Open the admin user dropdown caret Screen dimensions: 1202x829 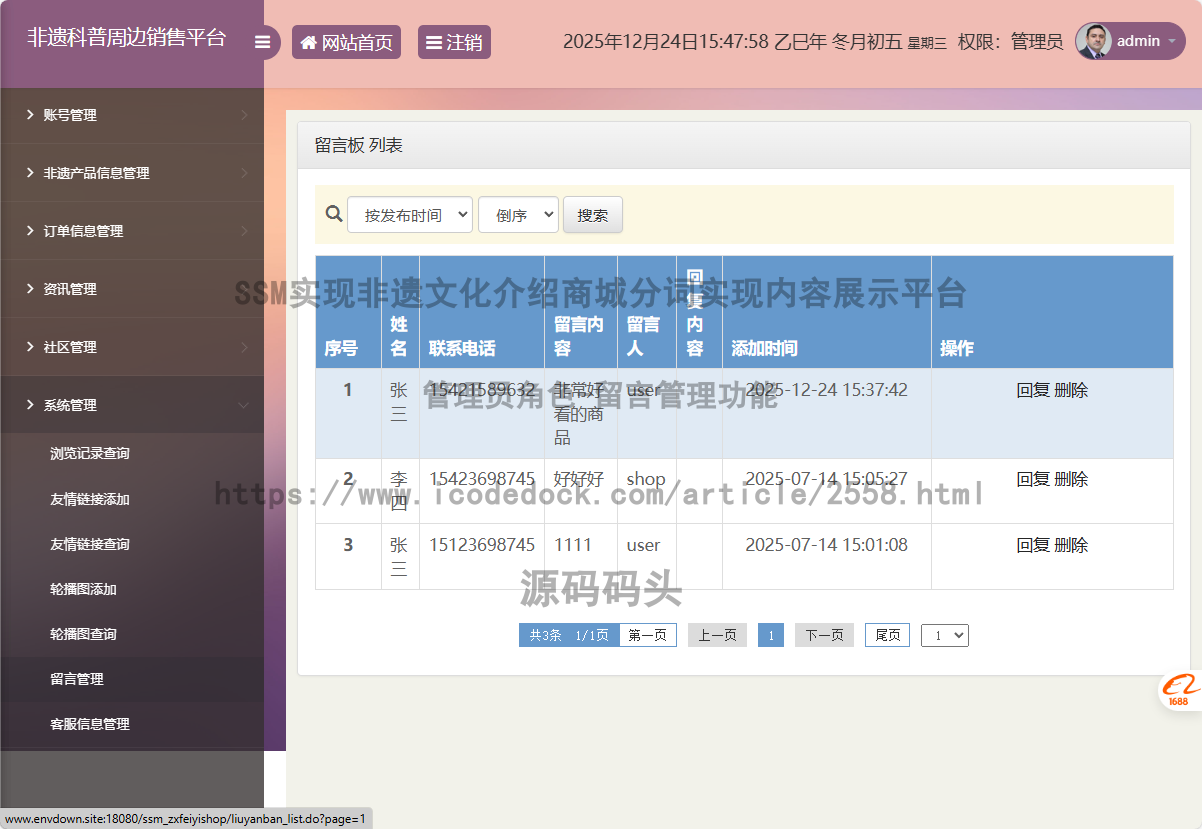point(1171,41)
